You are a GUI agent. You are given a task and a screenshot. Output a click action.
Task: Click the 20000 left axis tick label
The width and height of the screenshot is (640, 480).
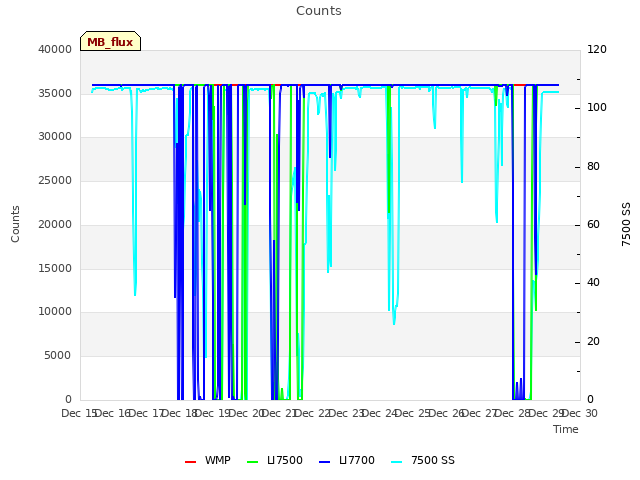coord(55,224)
